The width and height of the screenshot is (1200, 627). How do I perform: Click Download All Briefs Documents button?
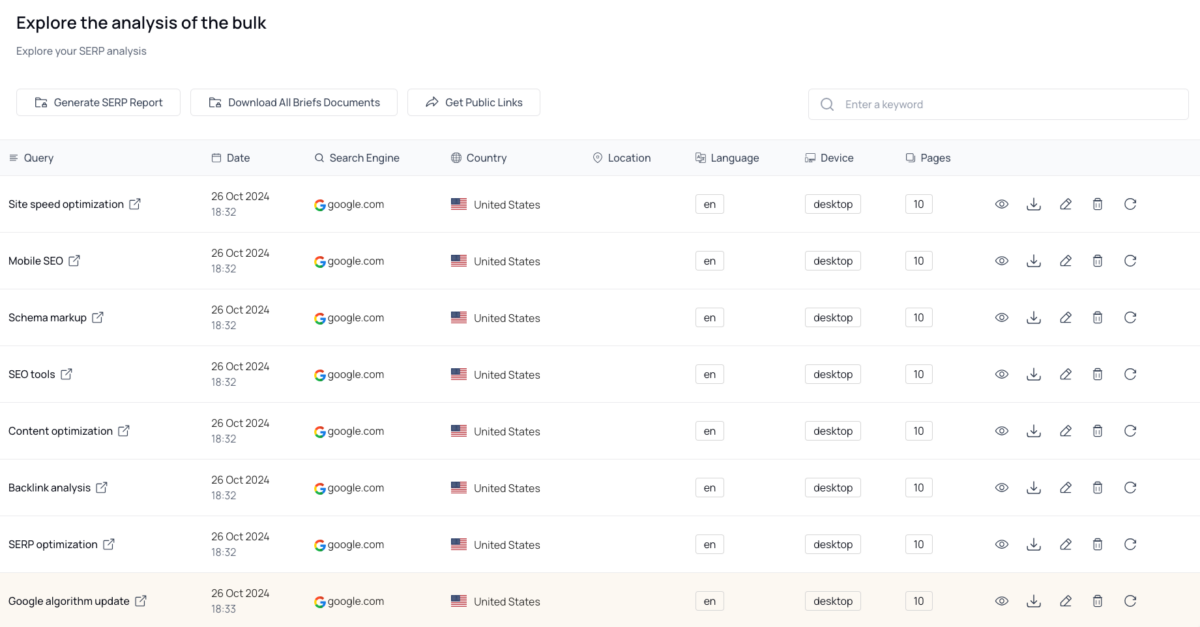tap(293, 102)
